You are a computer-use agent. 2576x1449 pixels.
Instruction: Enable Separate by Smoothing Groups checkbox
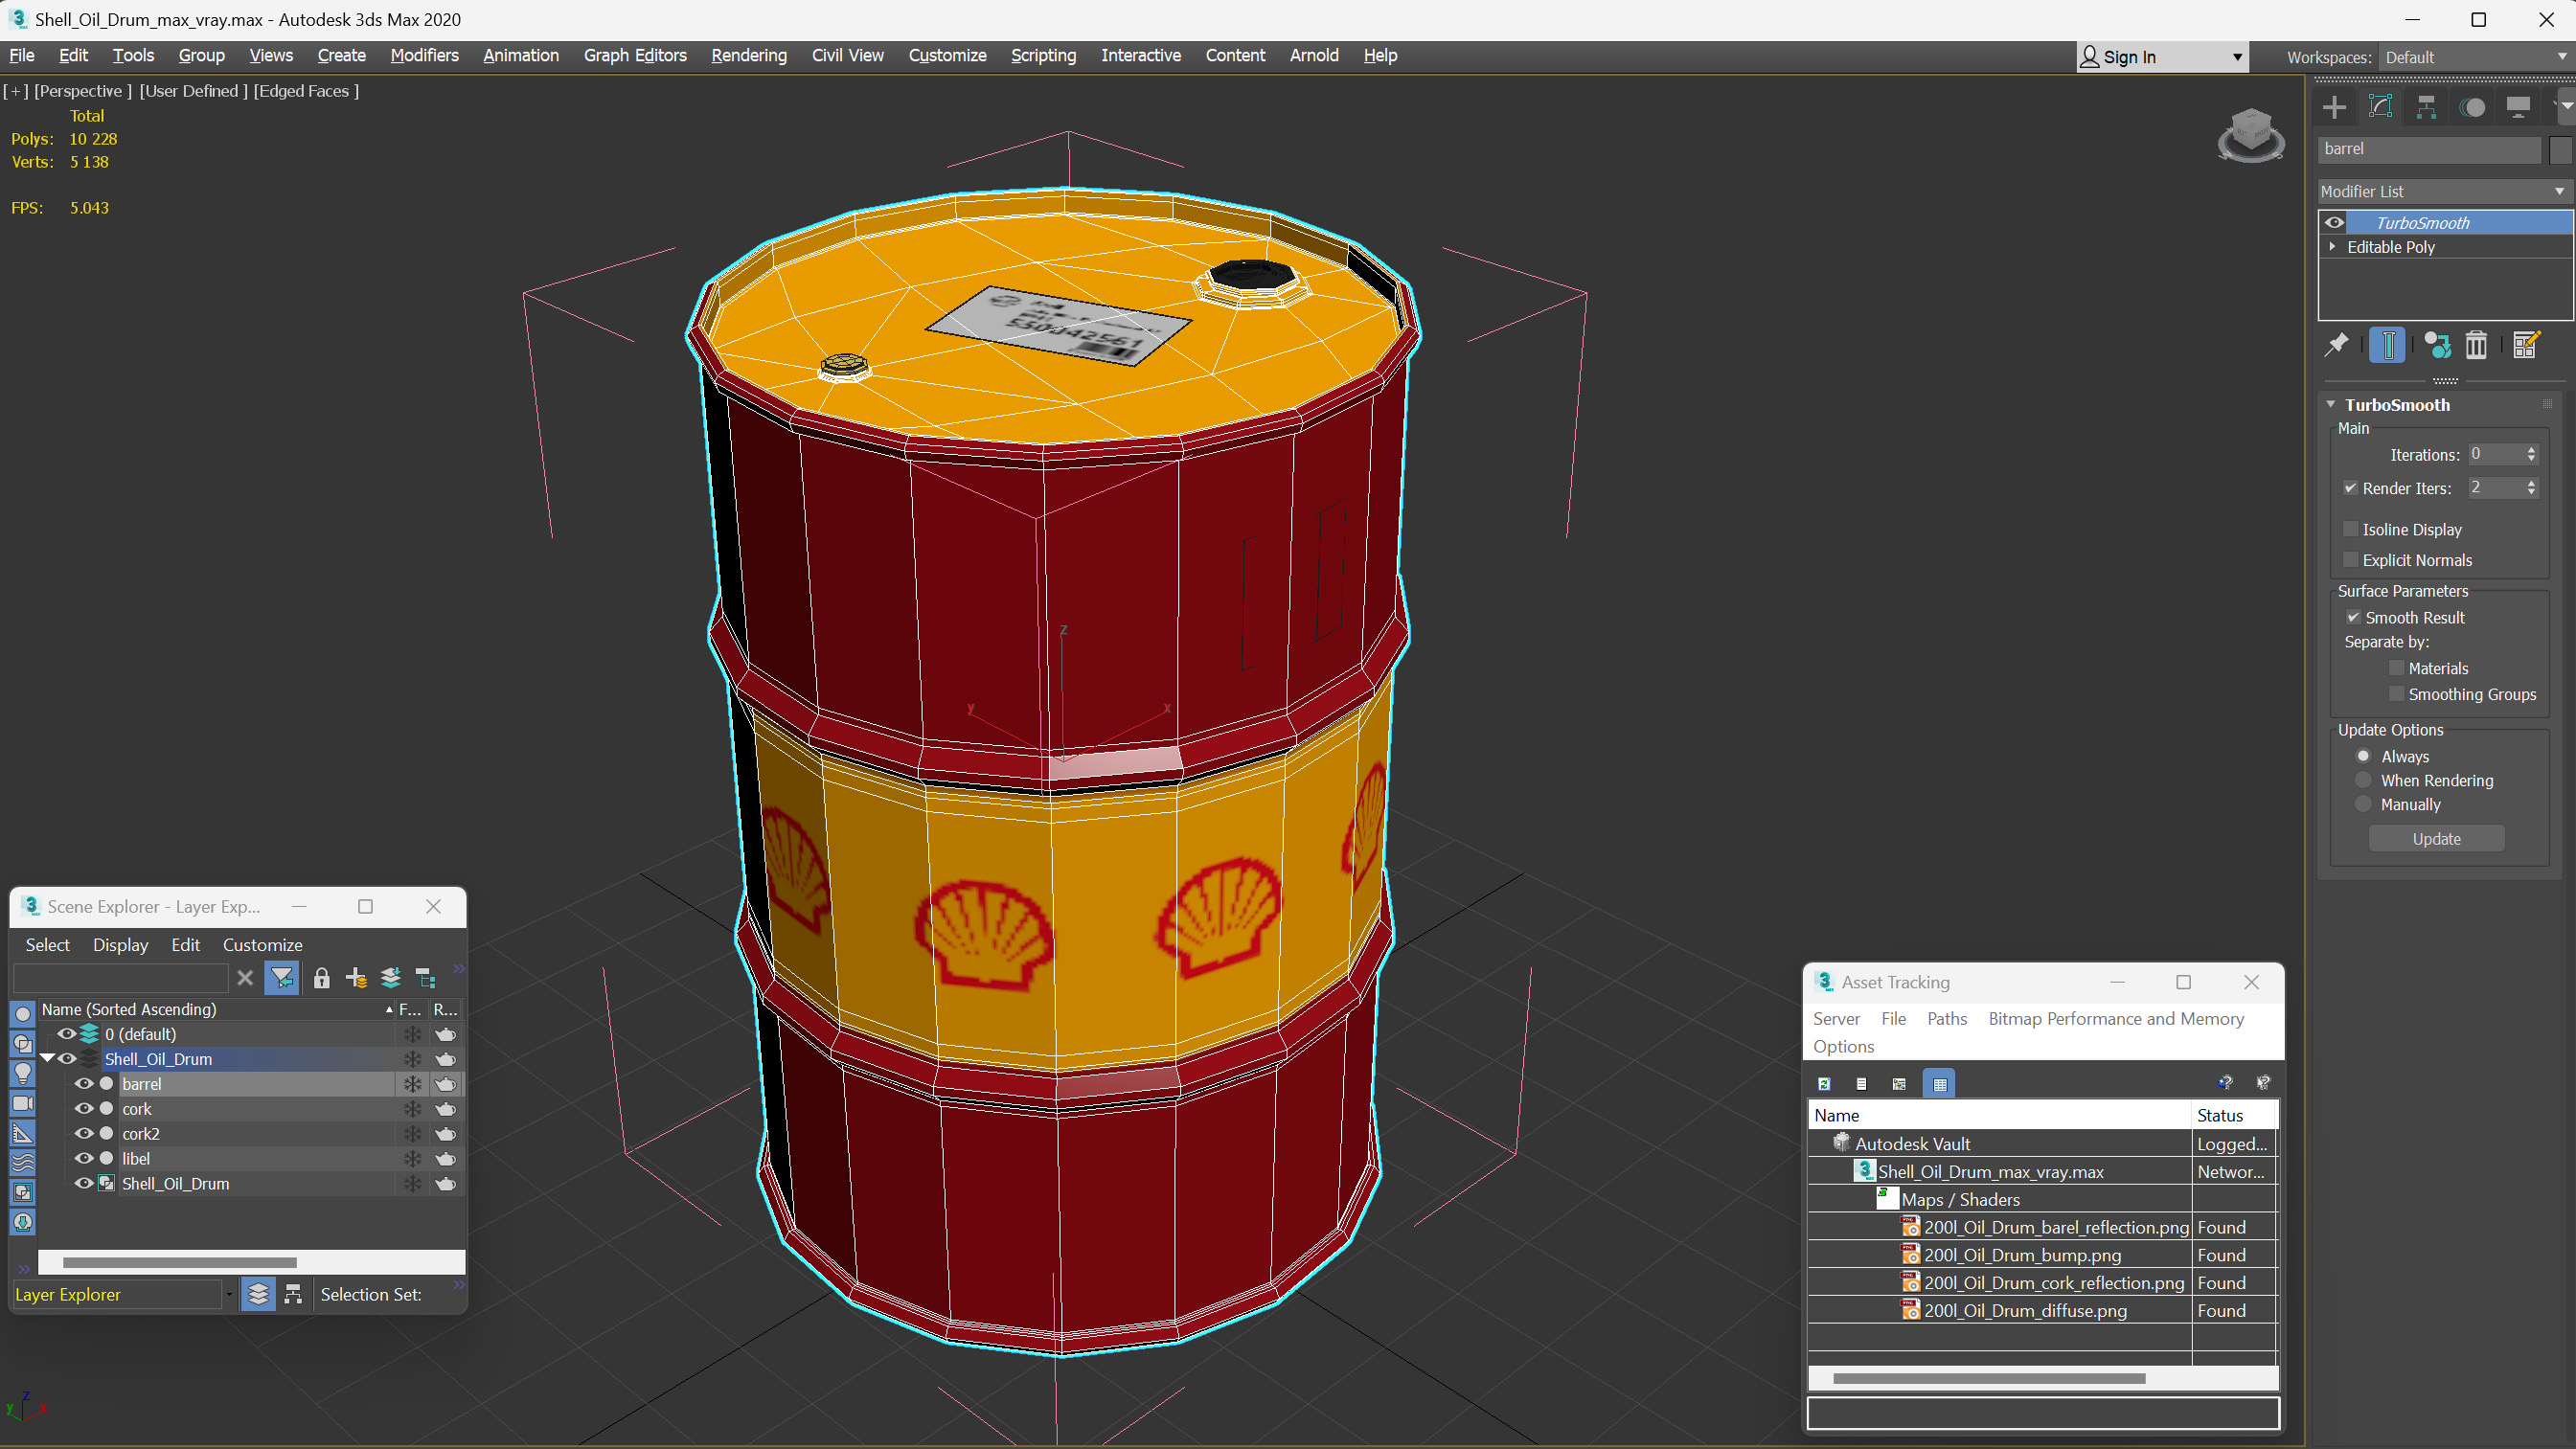click(x=2396, y=694)
